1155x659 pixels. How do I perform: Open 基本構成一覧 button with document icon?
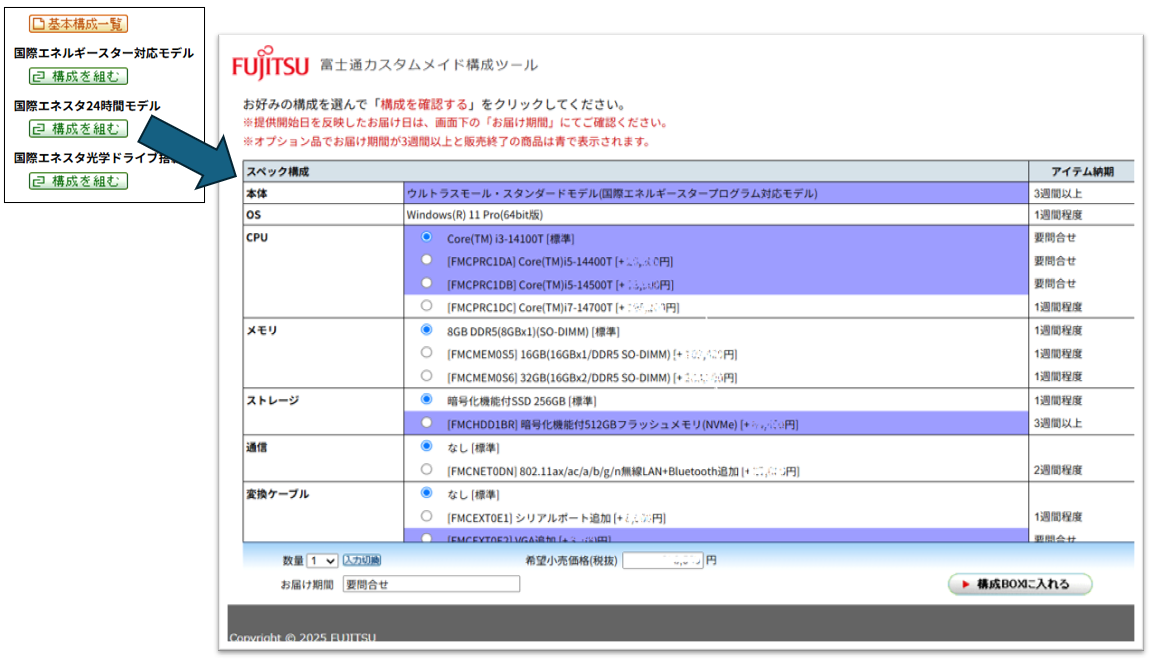click(x=78, y=24)
